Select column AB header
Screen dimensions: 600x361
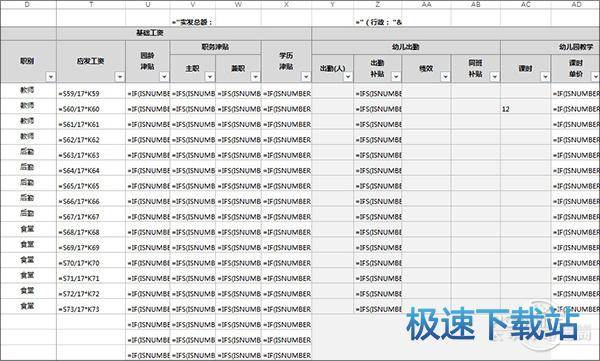click(476, 4)
